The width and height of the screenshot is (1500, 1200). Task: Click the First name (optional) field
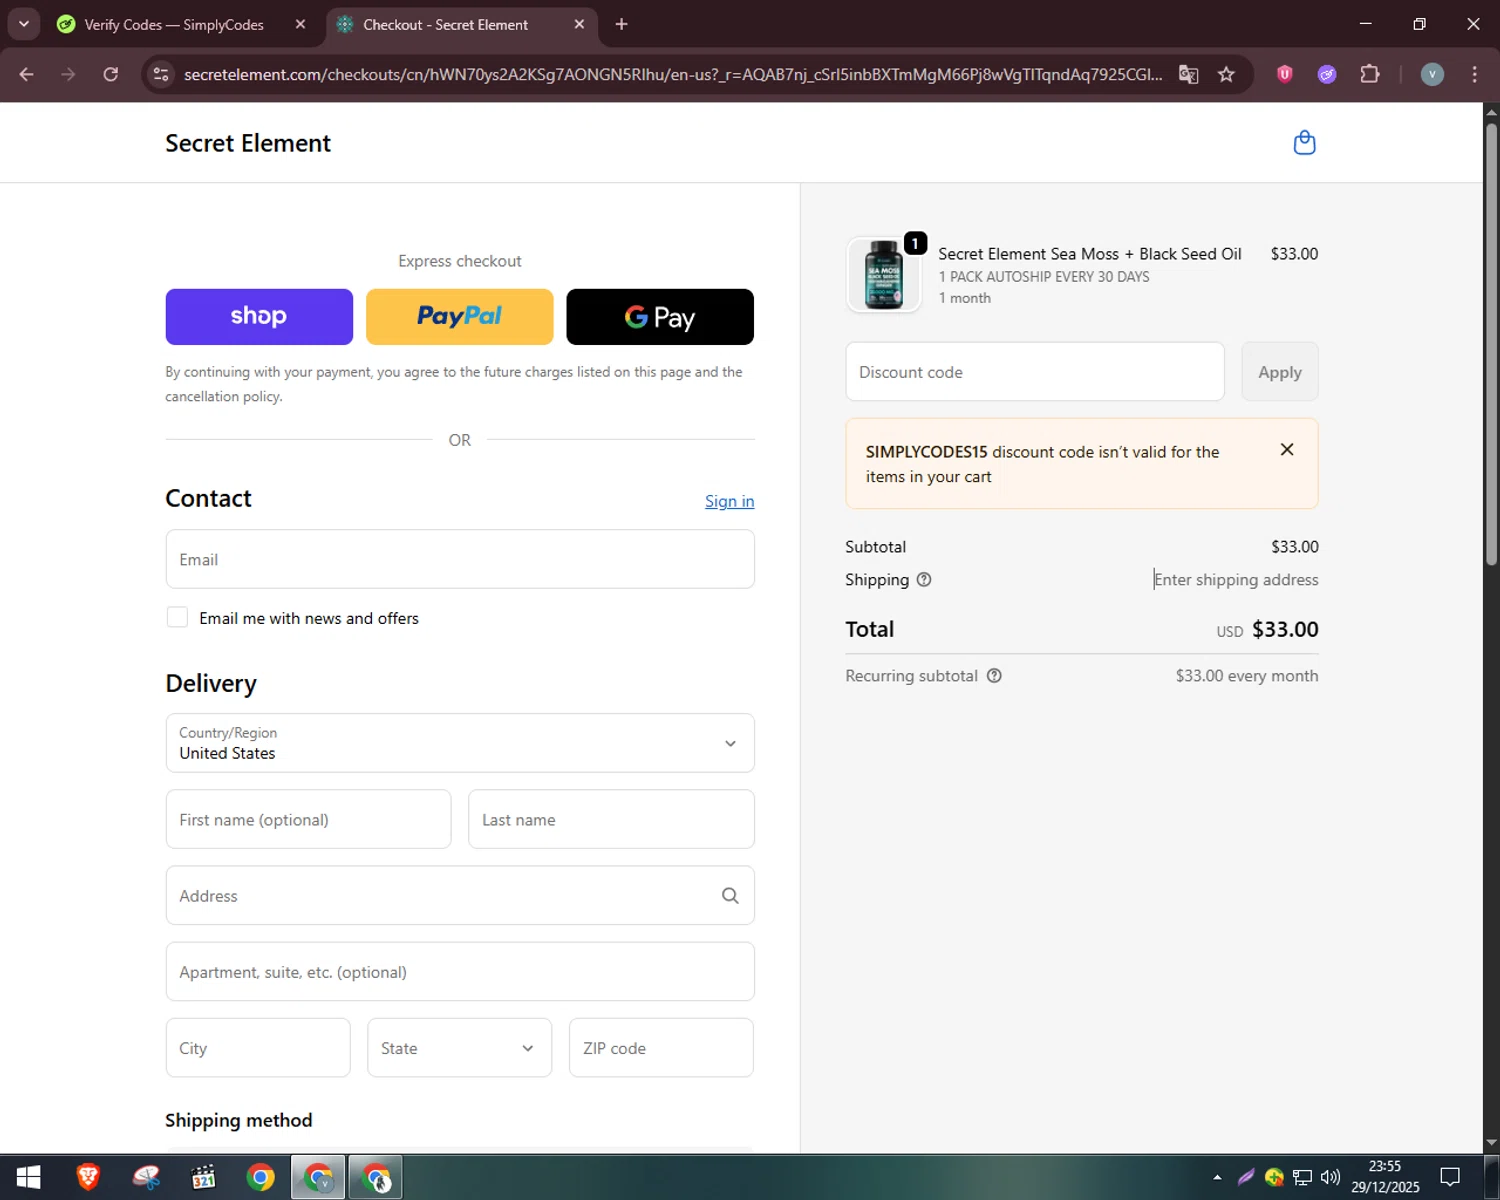coord(308,819)
